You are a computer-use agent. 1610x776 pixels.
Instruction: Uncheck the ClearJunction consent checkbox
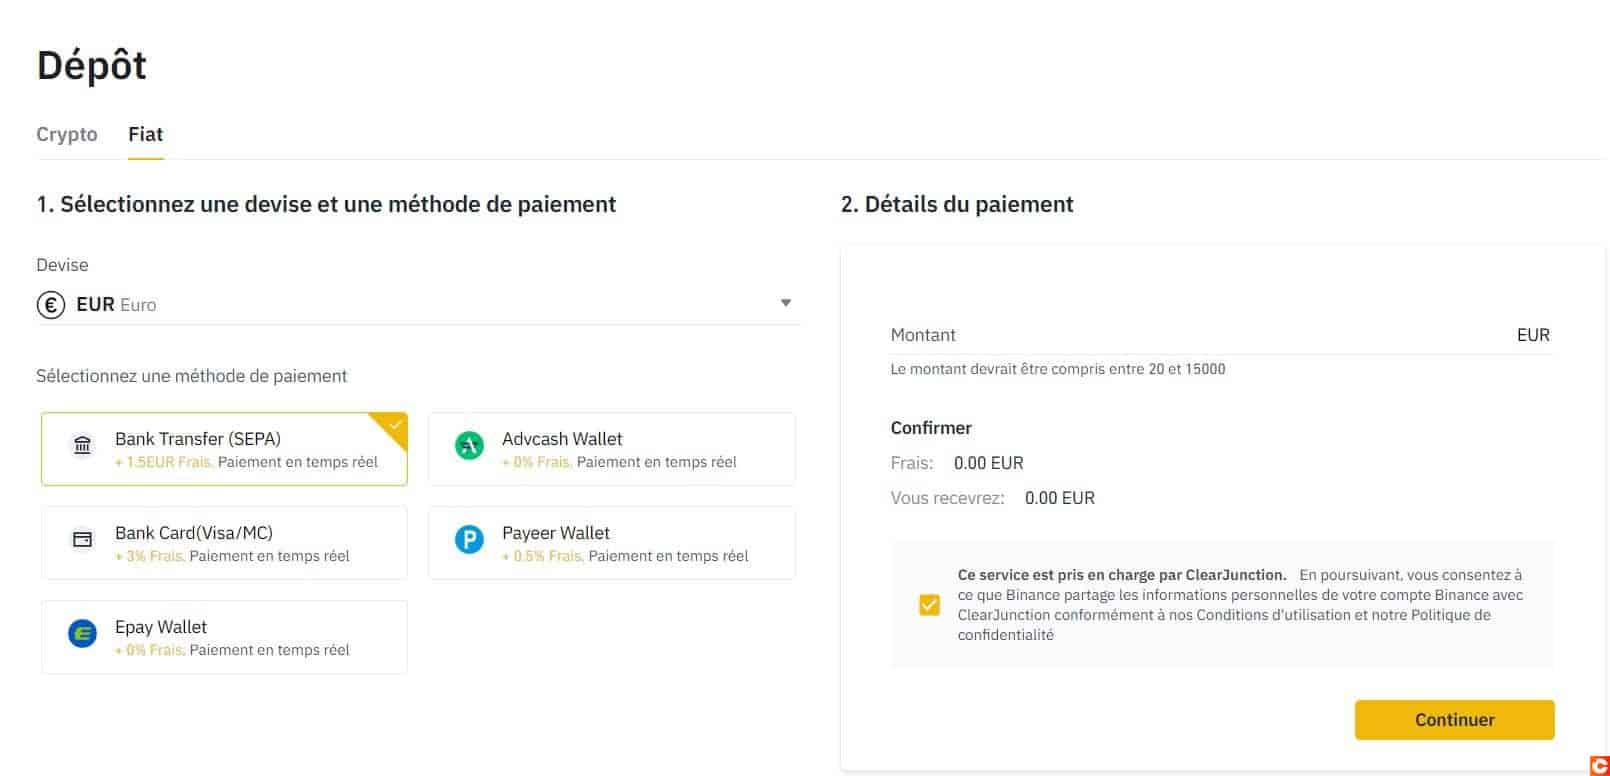[930, 605]
